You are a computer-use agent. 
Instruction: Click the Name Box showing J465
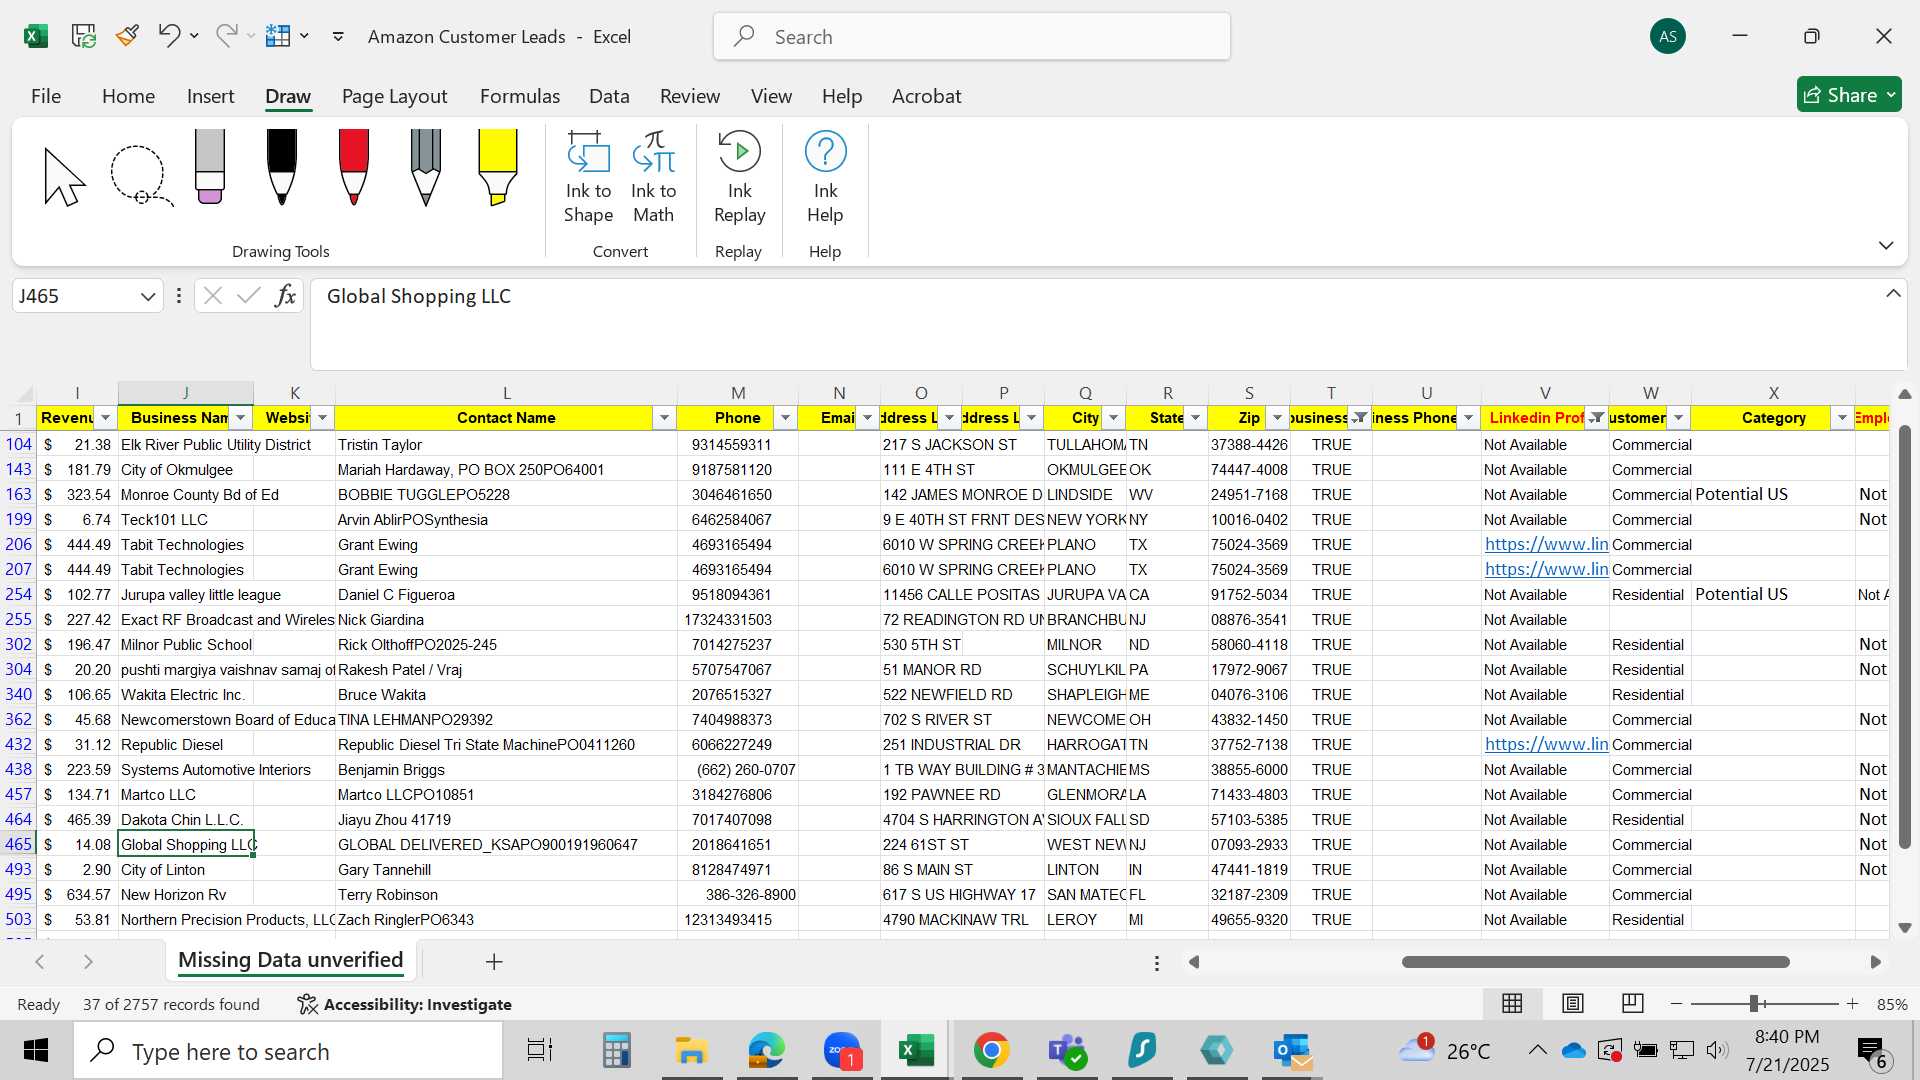coord(75,296)
